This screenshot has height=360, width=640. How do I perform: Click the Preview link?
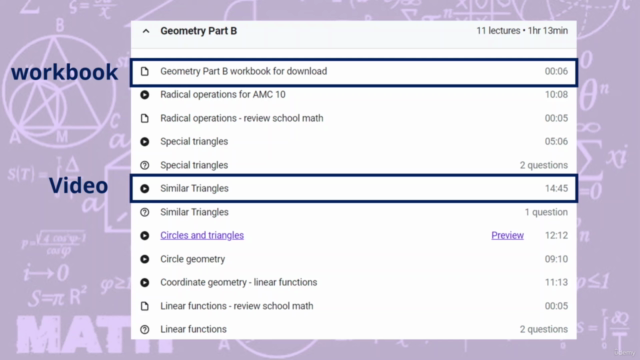507,236
